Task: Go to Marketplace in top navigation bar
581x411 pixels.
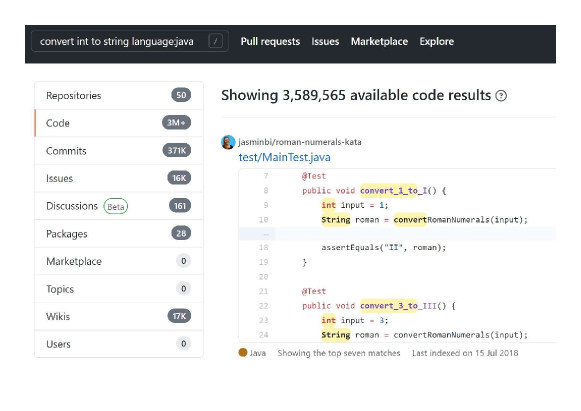Action: click(x=379, y=42)
